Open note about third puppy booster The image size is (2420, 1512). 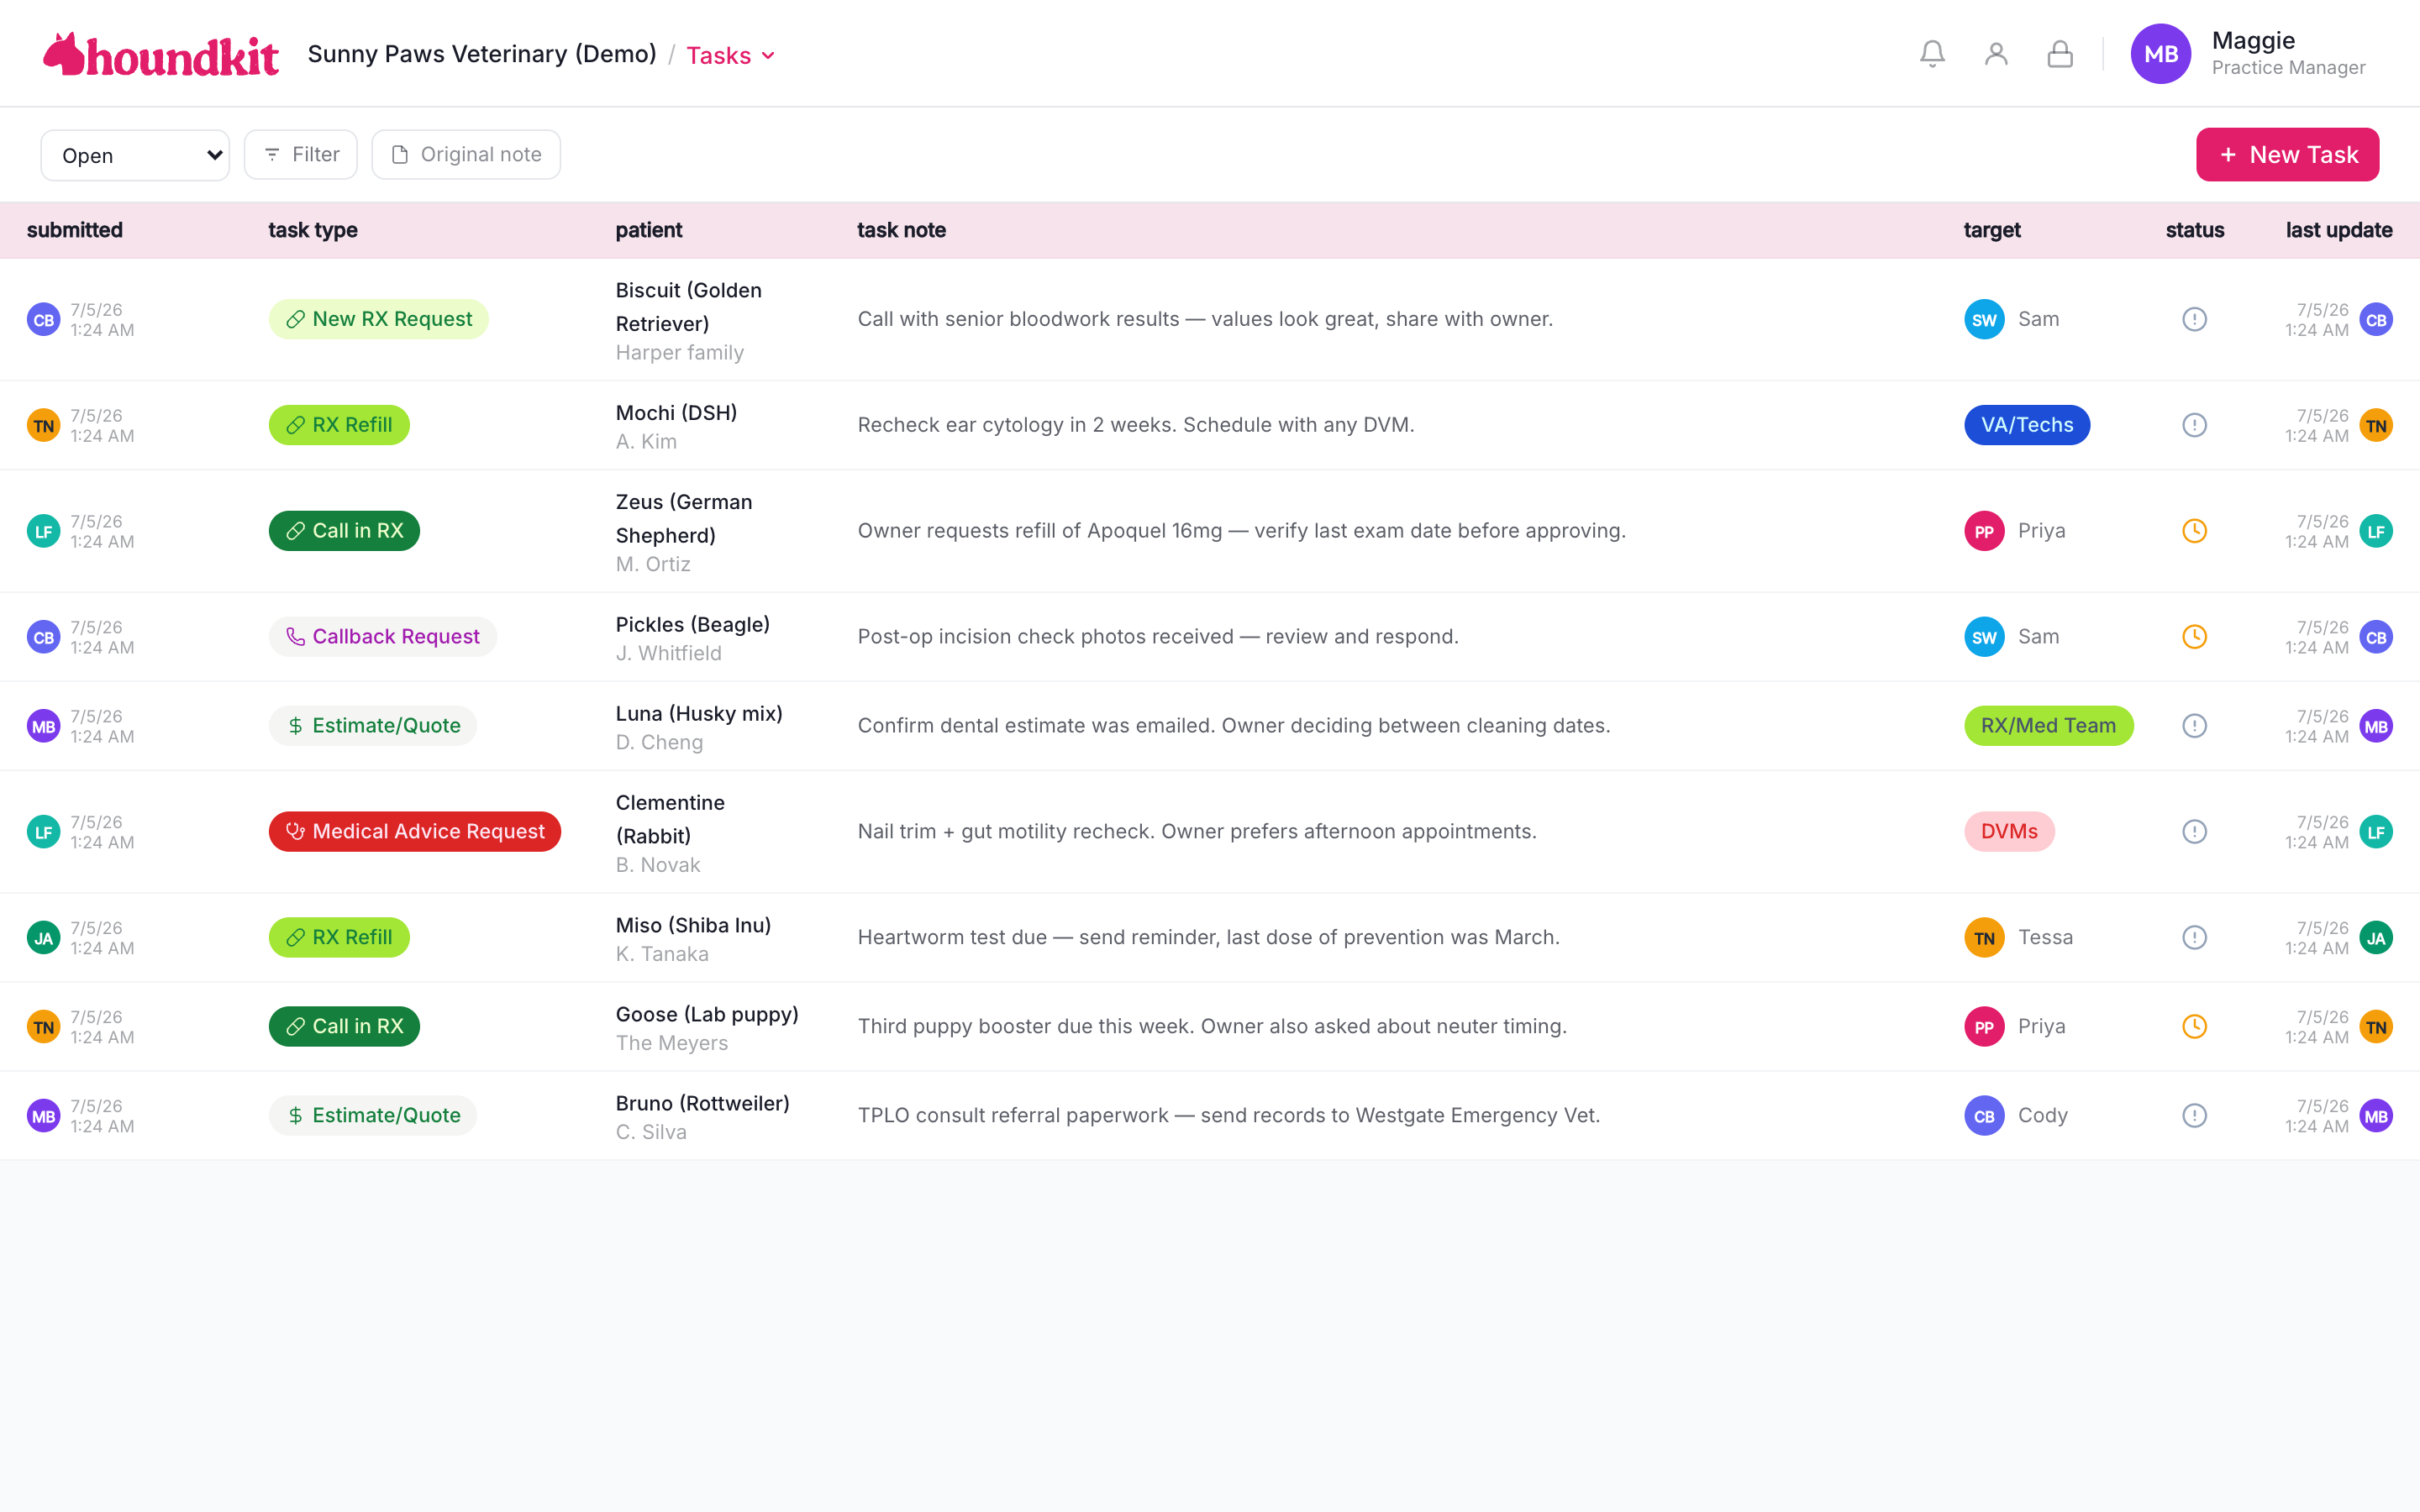1212,1027
